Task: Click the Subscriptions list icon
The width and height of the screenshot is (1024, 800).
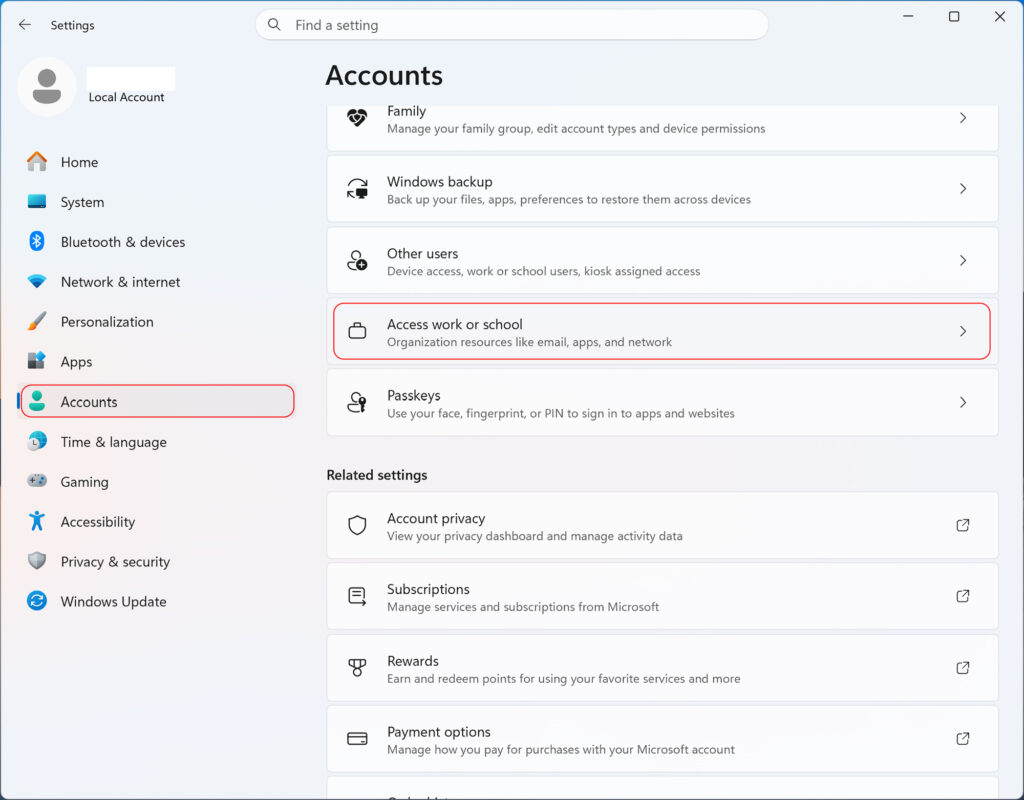Action: 357,596
